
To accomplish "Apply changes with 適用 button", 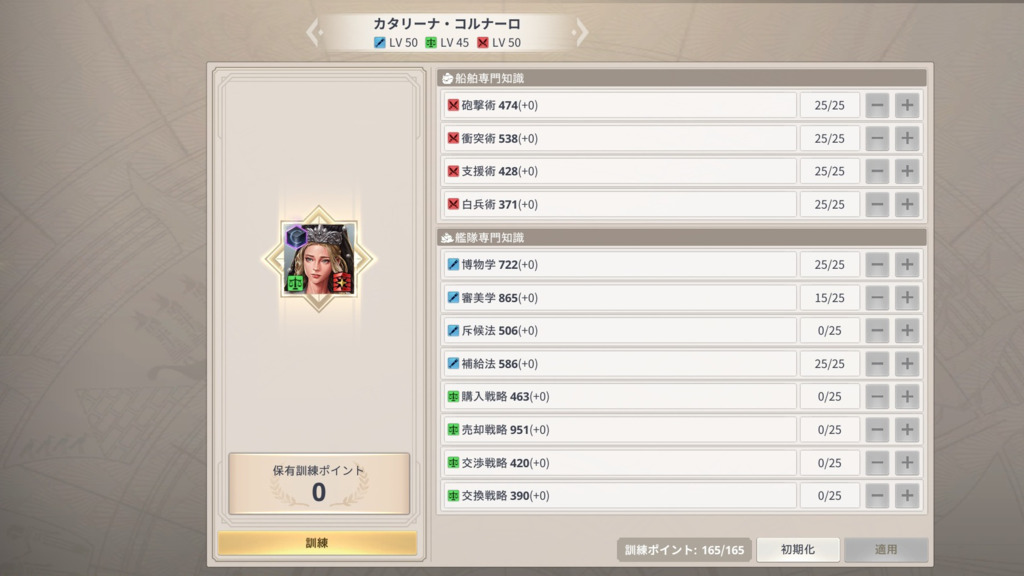I will [x=886, y=550].
